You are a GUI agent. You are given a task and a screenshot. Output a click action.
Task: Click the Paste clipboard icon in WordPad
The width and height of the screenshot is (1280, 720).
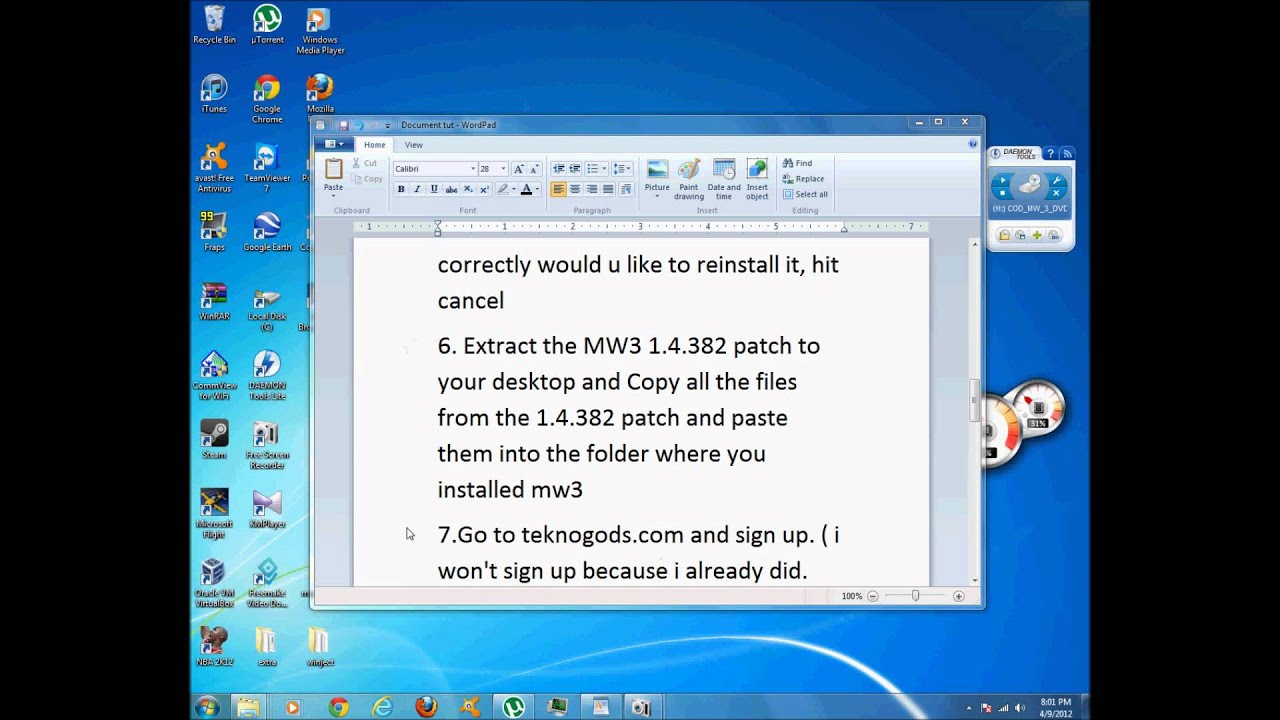pos(333,170)
